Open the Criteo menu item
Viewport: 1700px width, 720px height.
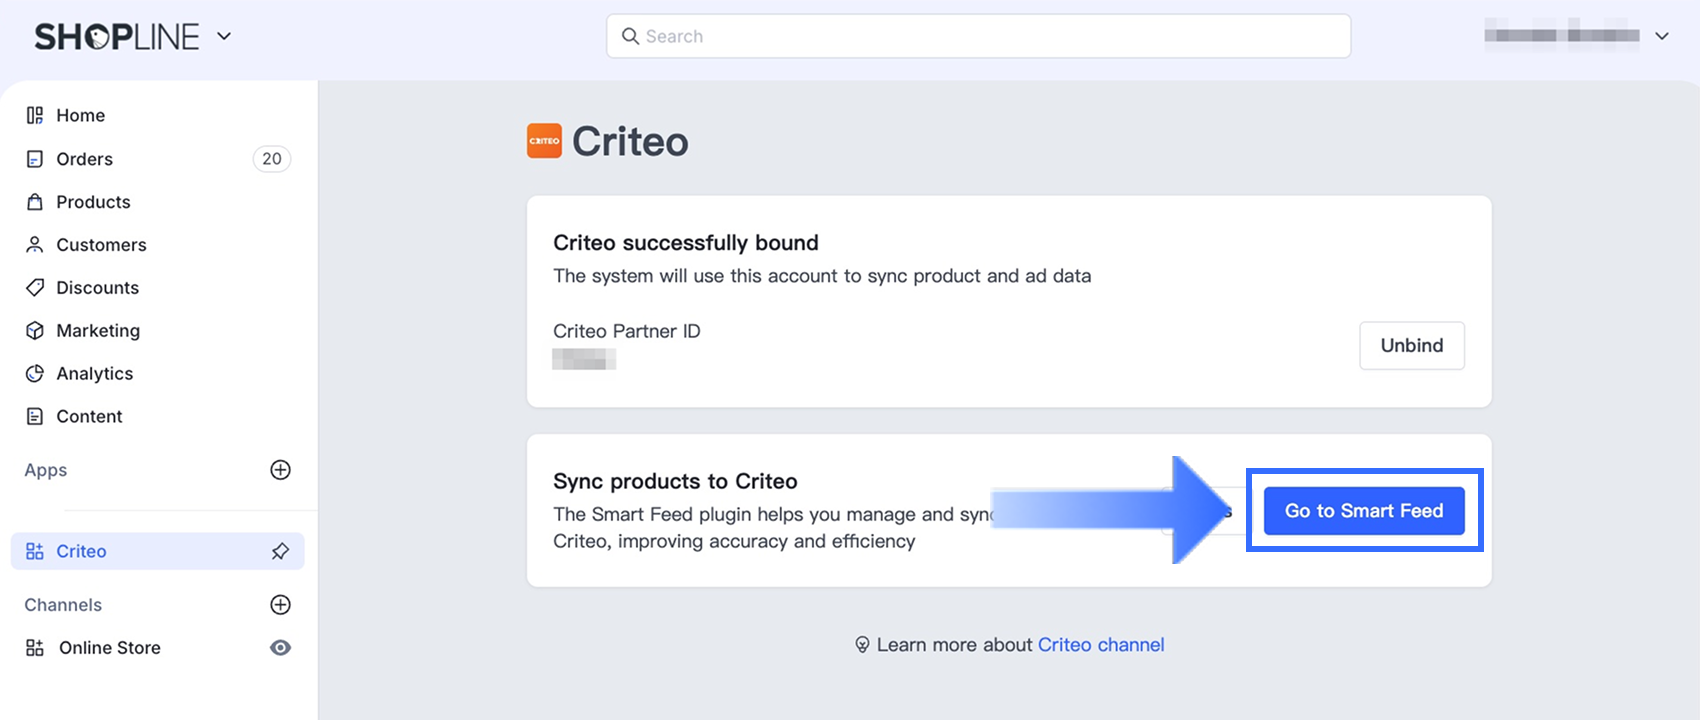click(82, 551)
